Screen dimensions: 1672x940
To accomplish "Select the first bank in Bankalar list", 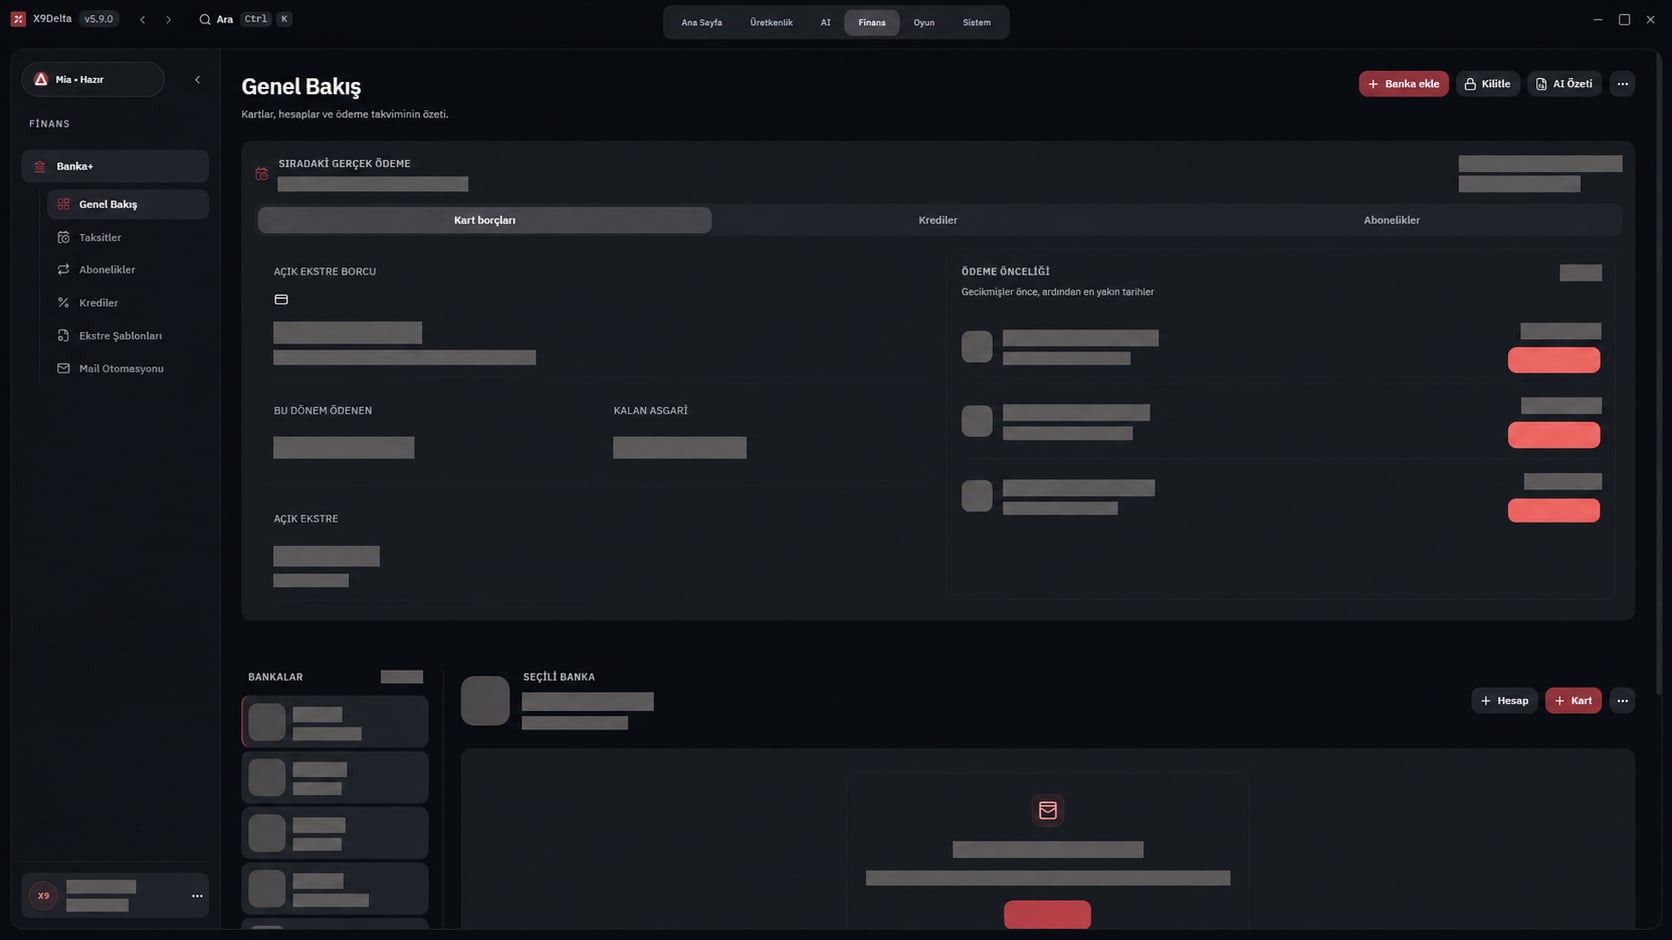I will (x=335, y=722).
